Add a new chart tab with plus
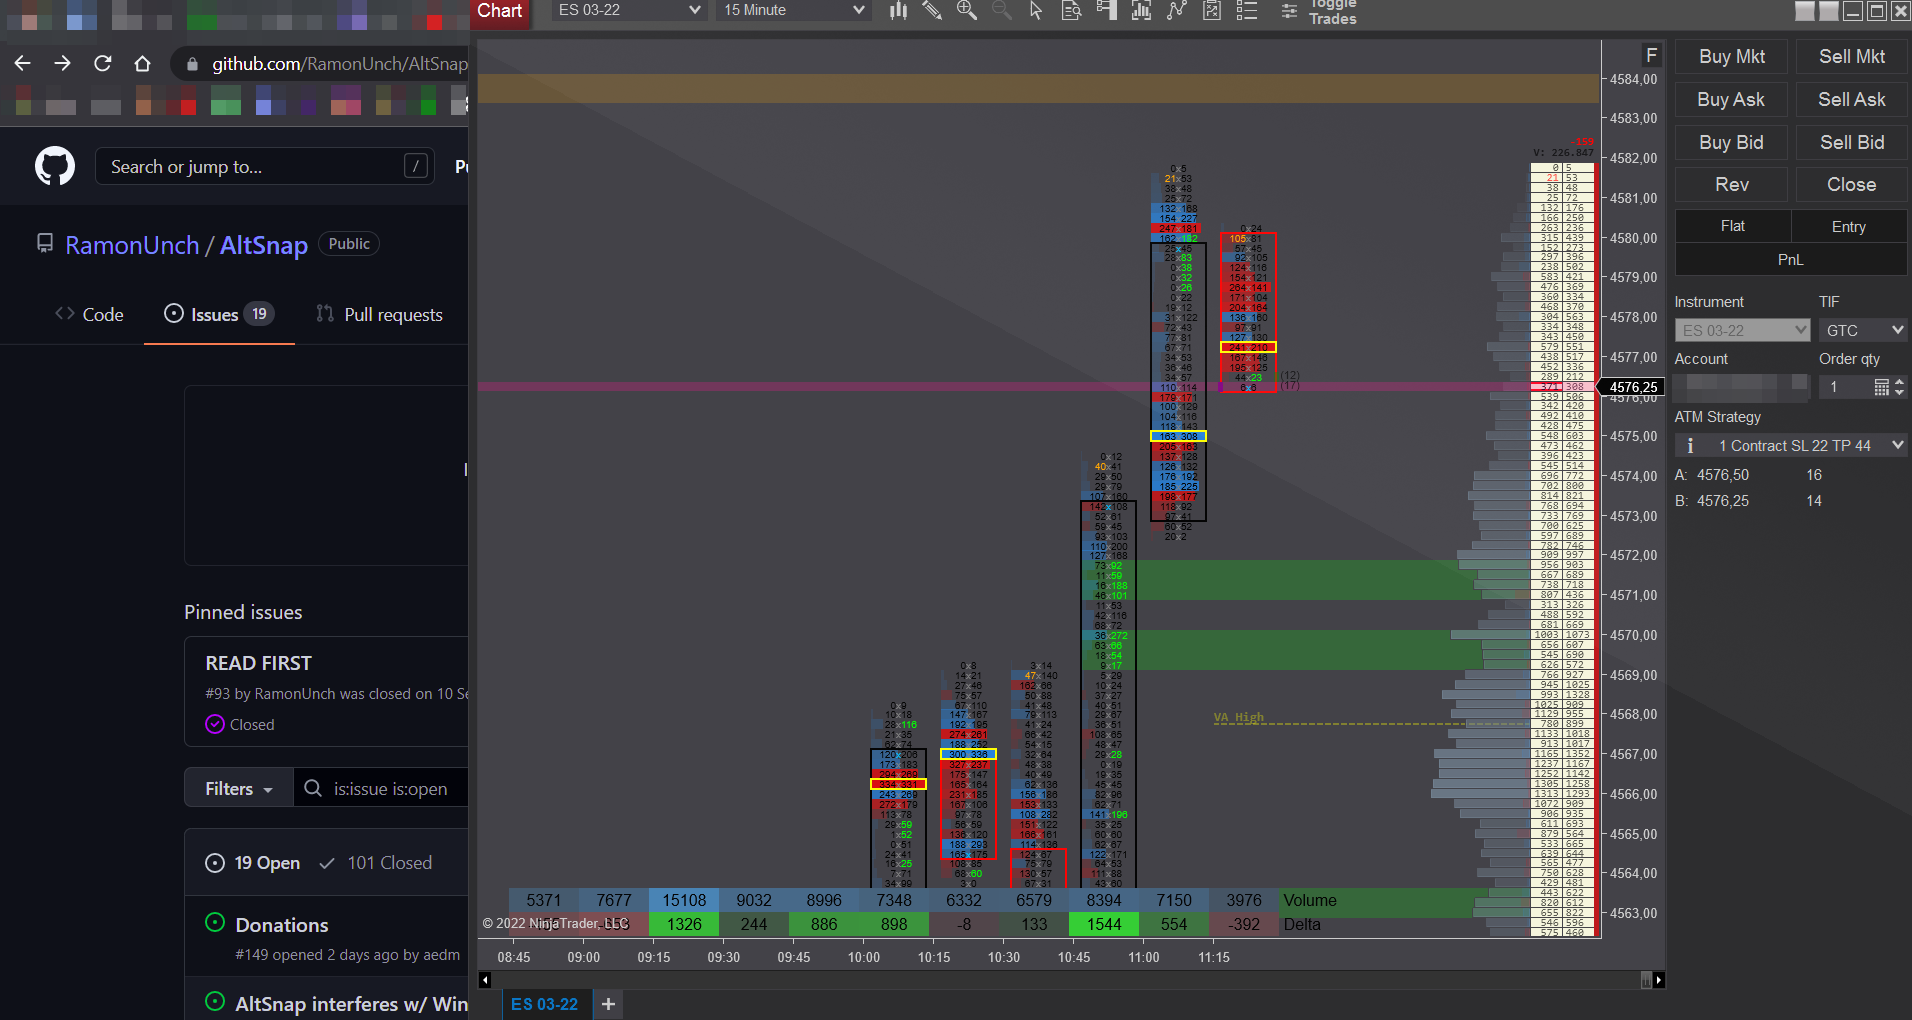This screenshot has width=1912, height=1020. coord(608,1004)
